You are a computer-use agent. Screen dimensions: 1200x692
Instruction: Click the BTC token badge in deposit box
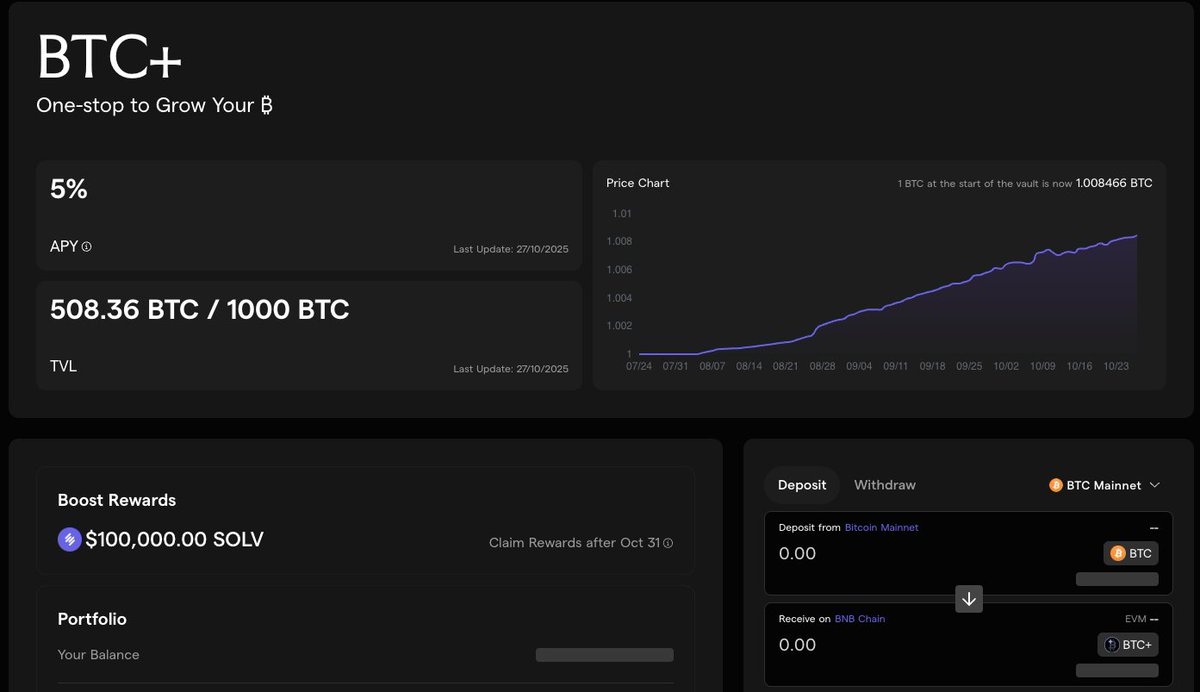(x=1131, y=553)
